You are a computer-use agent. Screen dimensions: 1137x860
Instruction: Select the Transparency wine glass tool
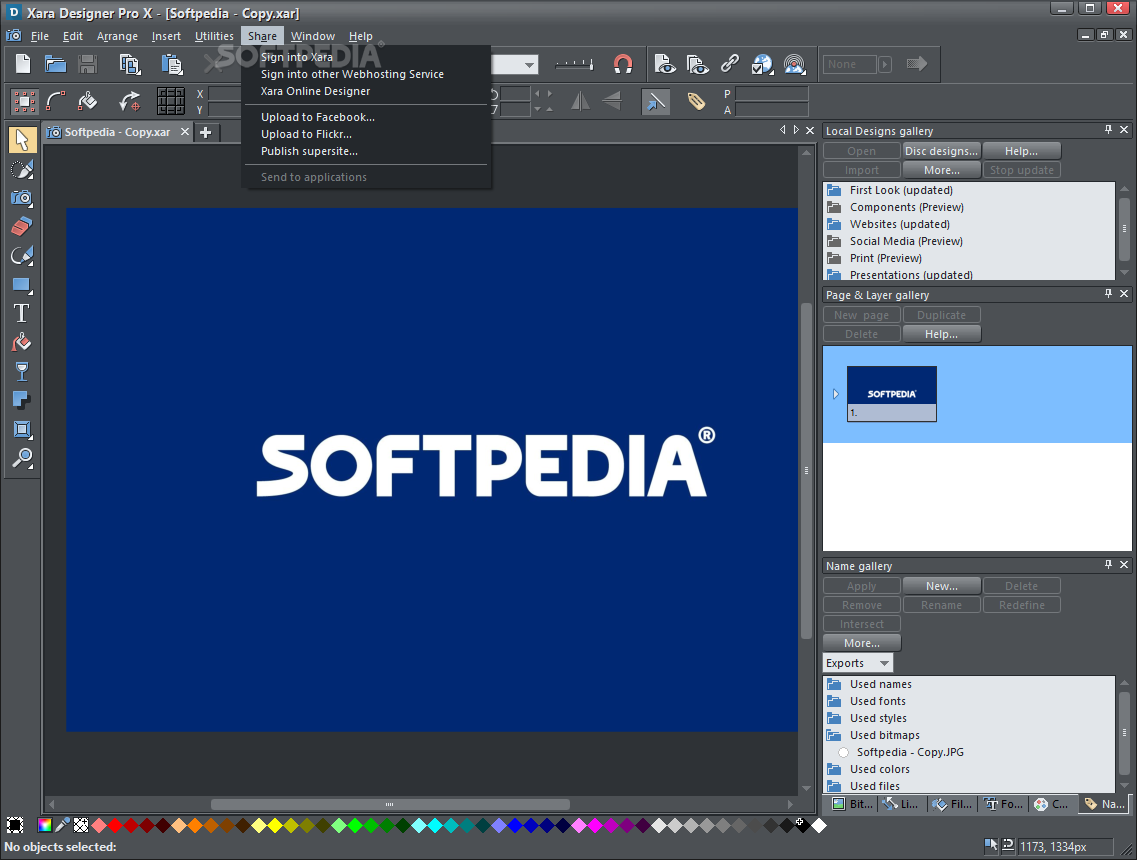(x=22, y=371)
